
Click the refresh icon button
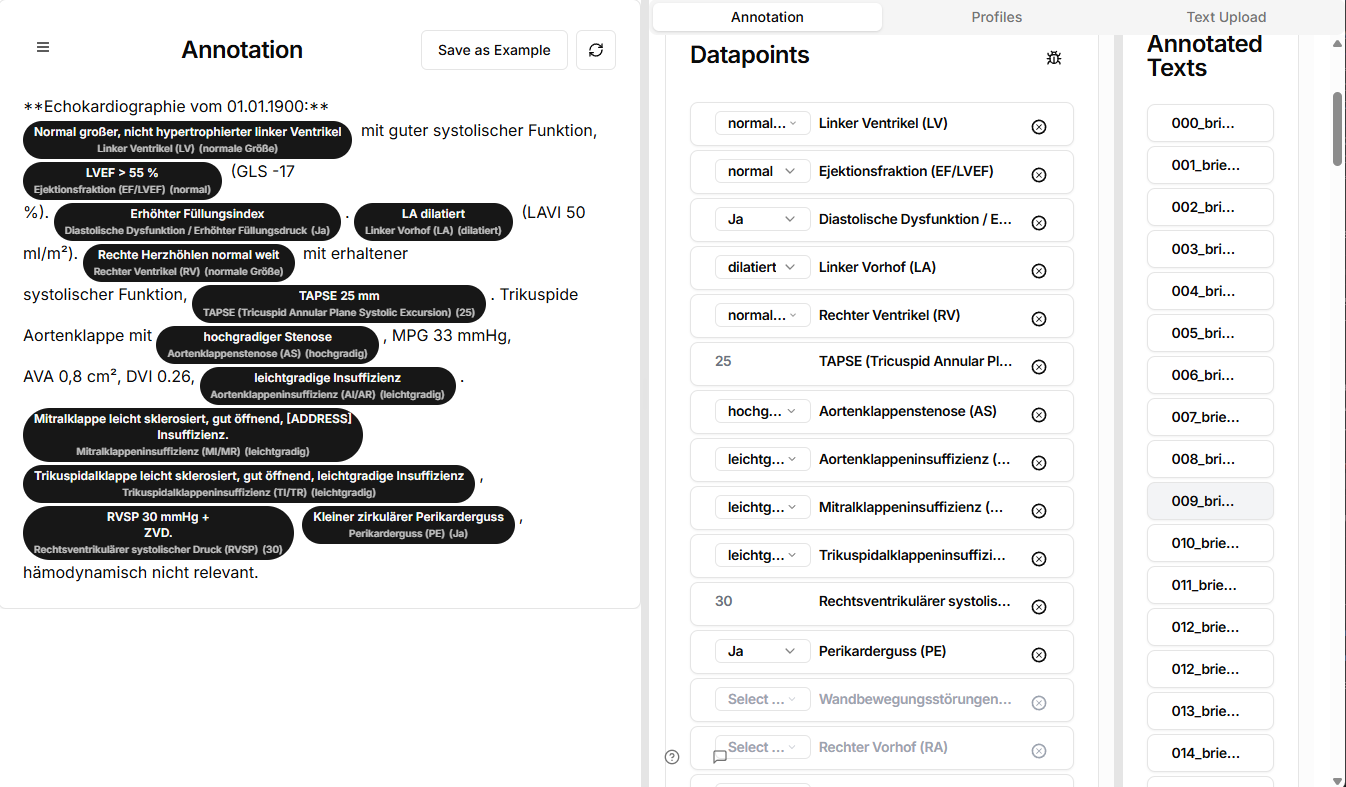[x=596, y=50]
